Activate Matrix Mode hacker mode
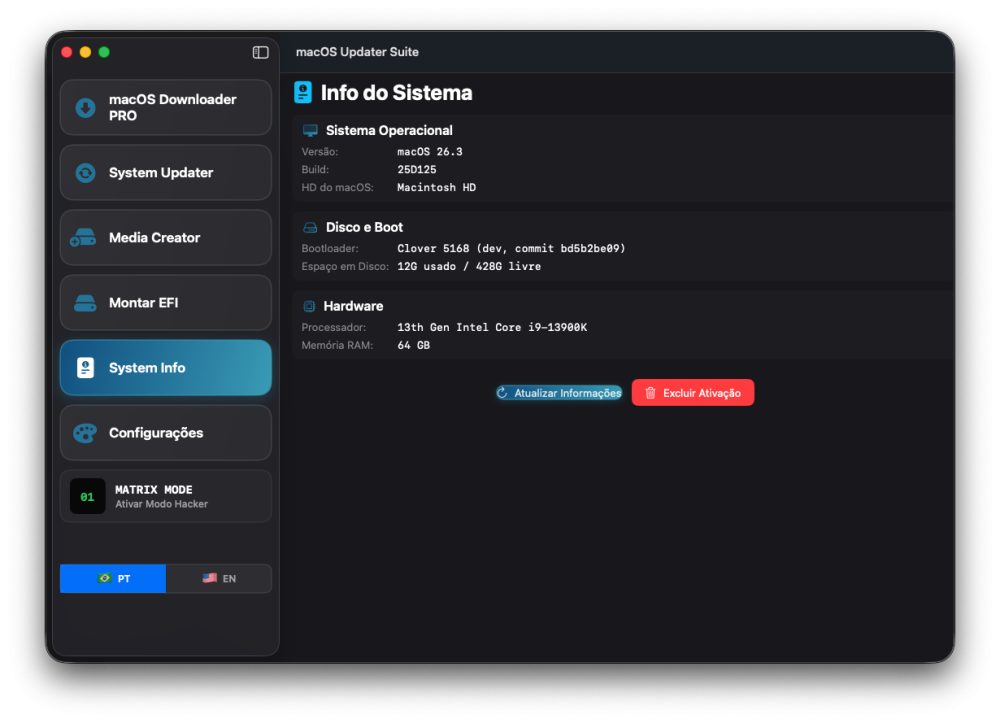Screen dimensions: 1000x723 click(166, 497)
